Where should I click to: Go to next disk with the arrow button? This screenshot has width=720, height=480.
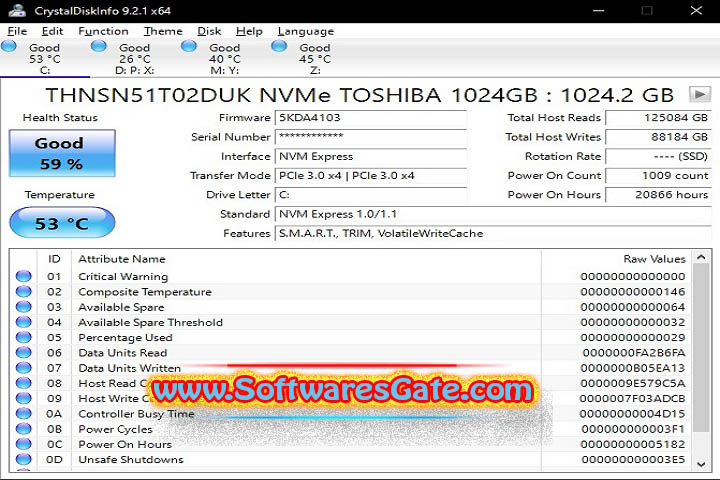point(699,95)
